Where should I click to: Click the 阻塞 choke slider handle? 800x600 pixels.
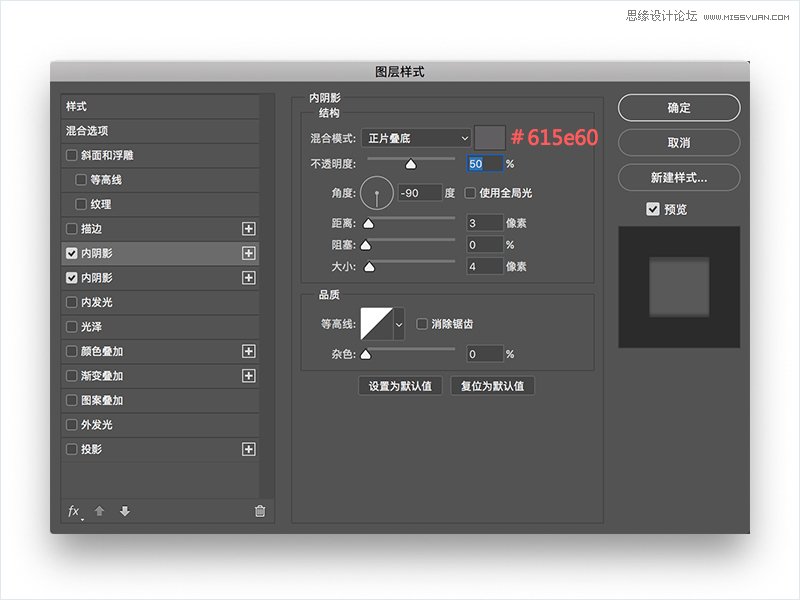point(366,245)
